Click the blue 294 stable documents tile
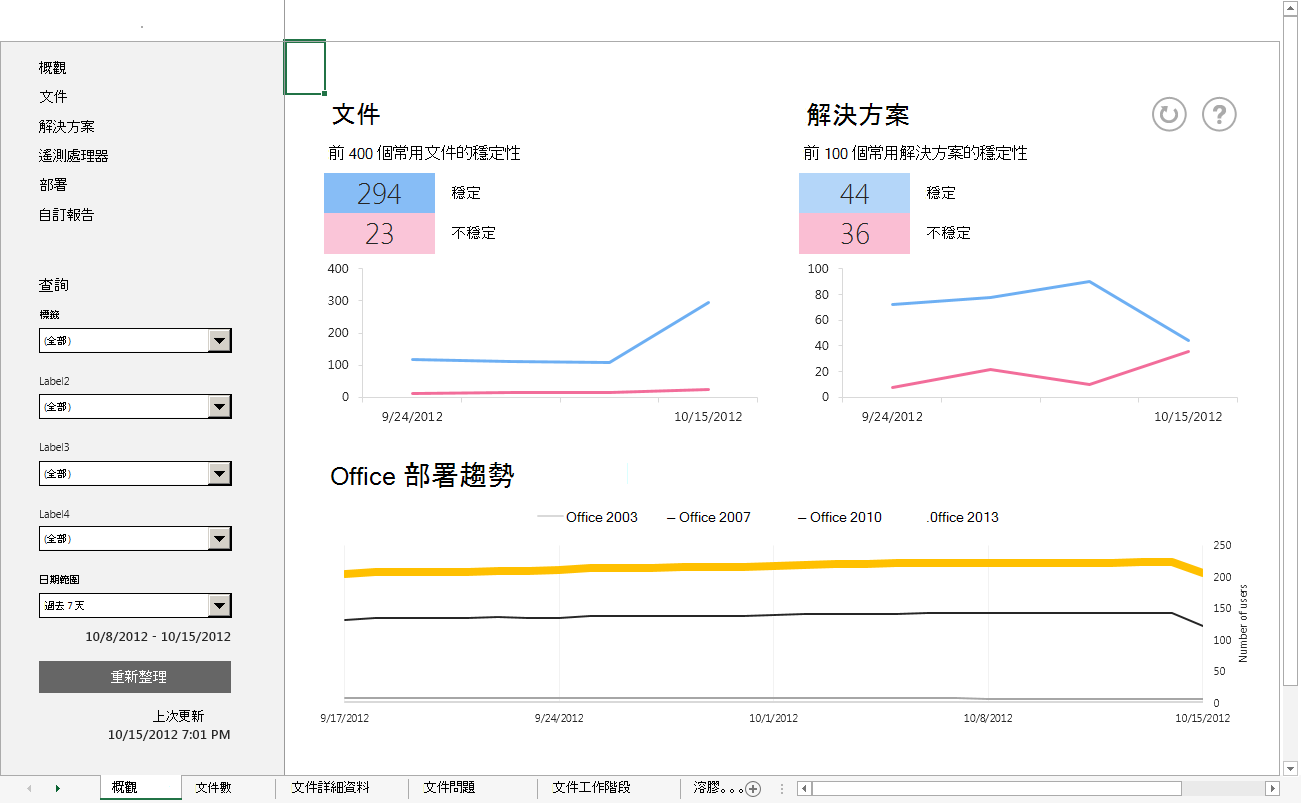 (379, 193)
